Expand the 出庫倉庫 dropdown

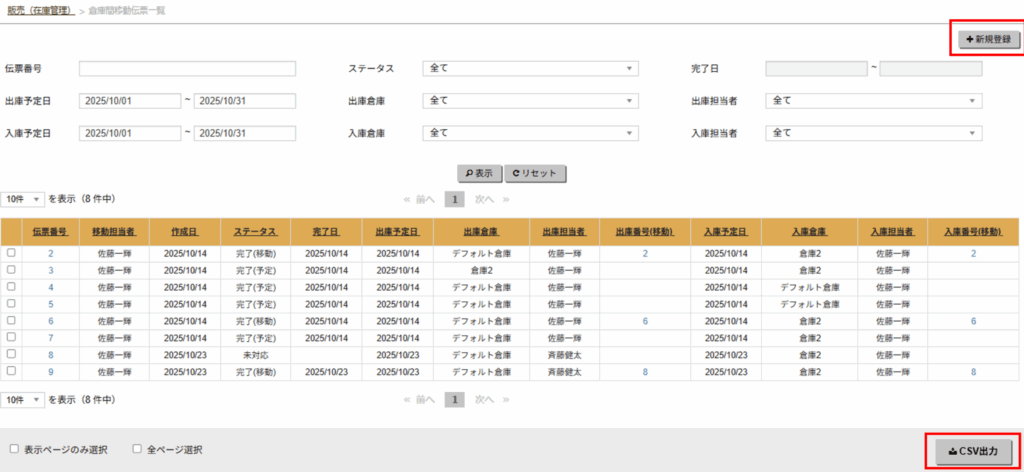[x=530, y=101]
